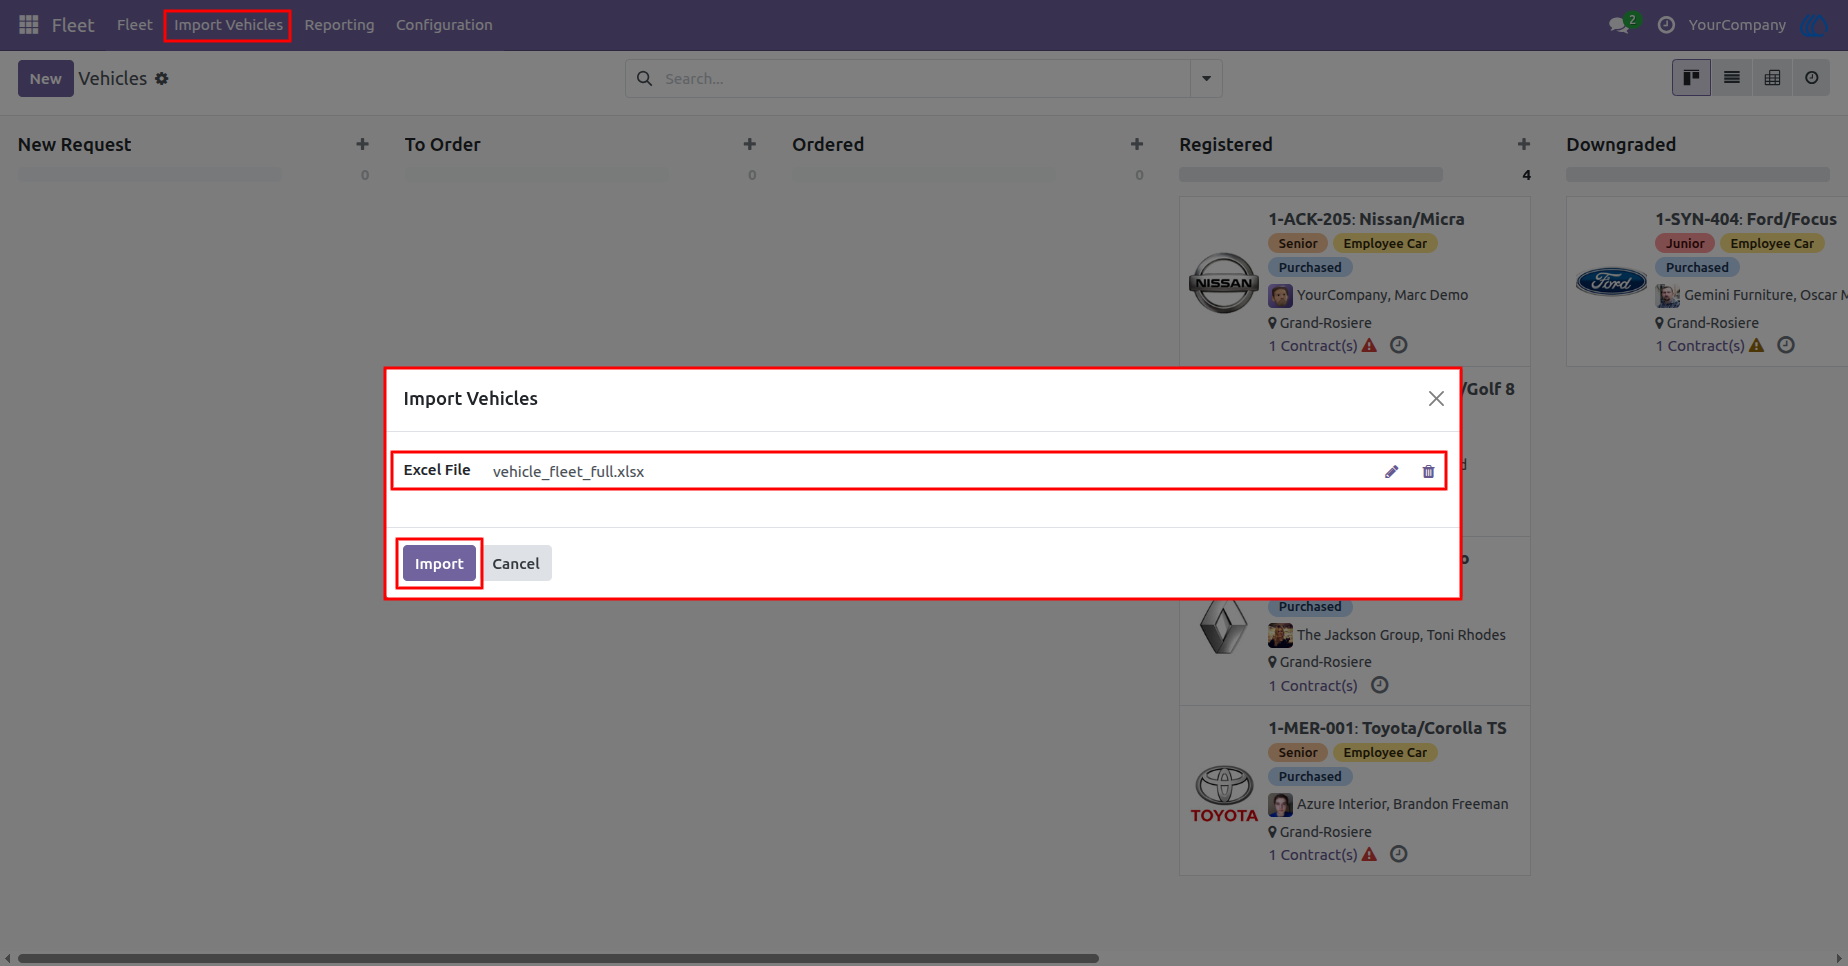Switch to List view
The image size is (1848, 966).
(x=1732, y=78)
